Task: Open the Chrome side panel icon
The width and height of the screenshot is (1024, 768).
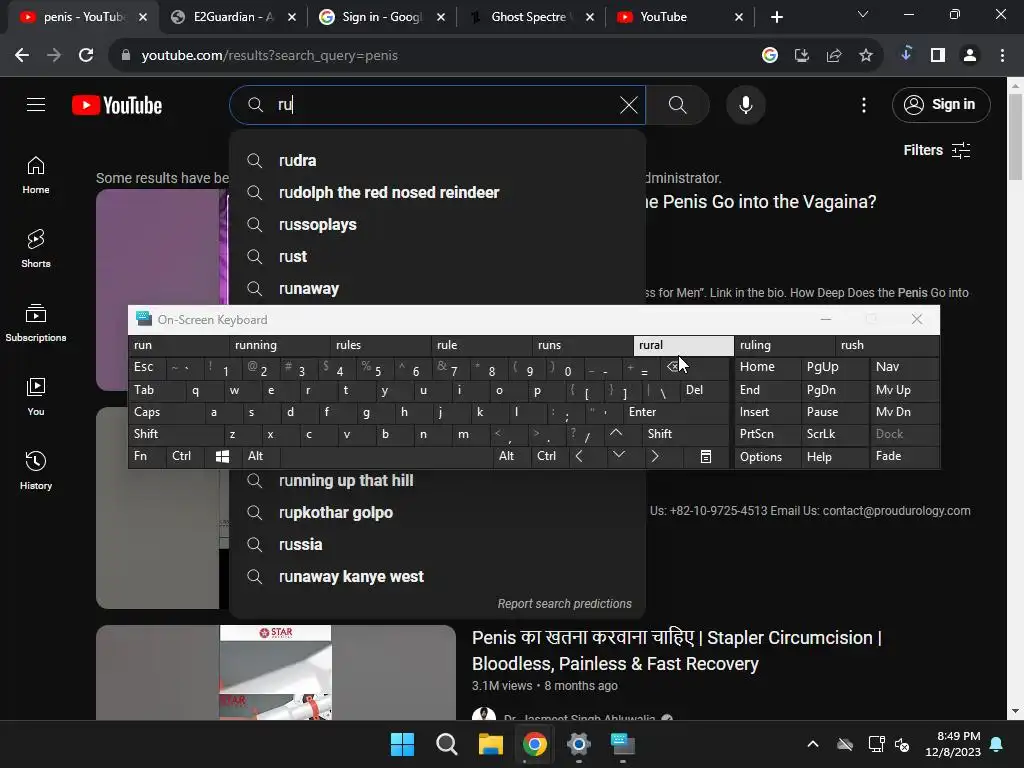Action: [938, 56]
